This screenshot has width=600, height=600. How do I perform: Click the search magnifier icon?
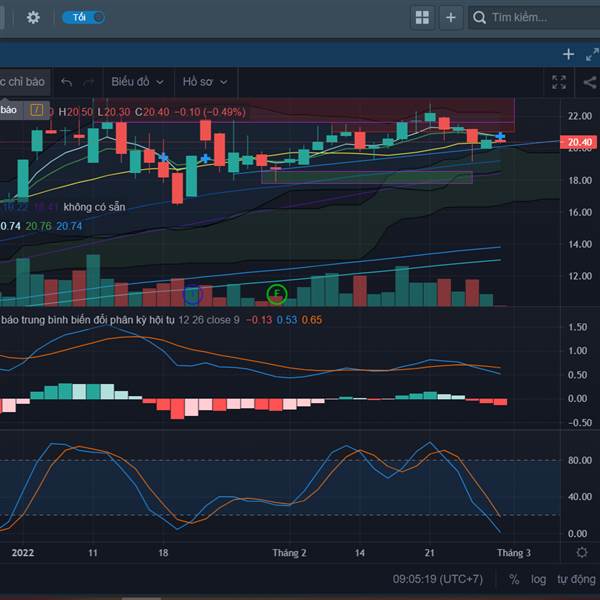click(479, 18)
